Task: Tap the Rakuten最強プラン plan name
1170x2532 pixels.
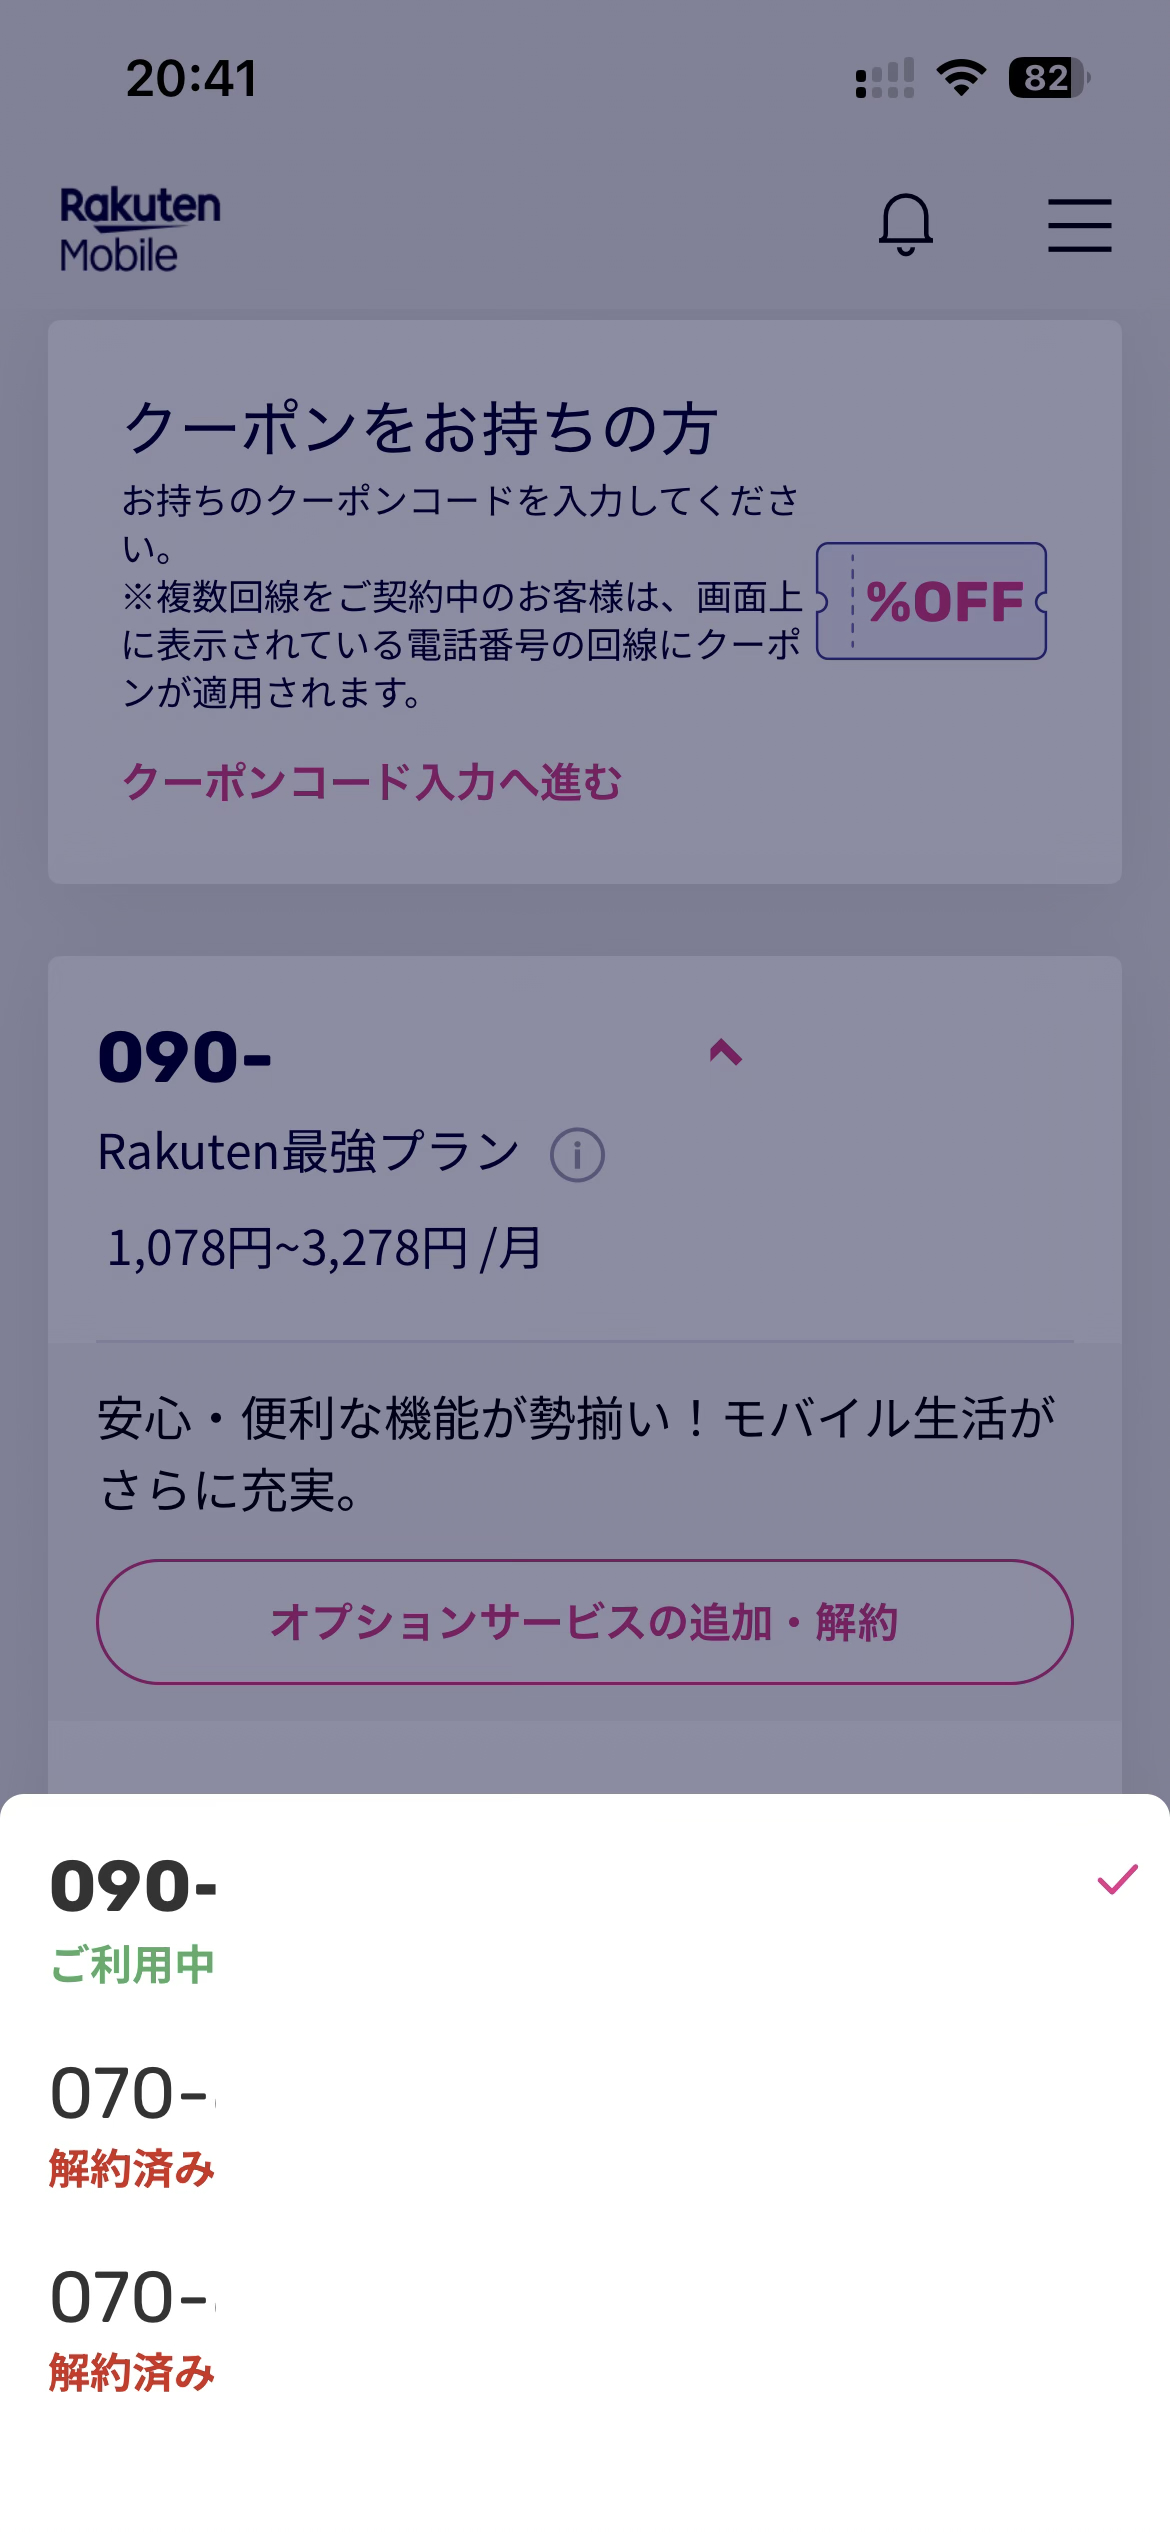Action: (308, 1152)
